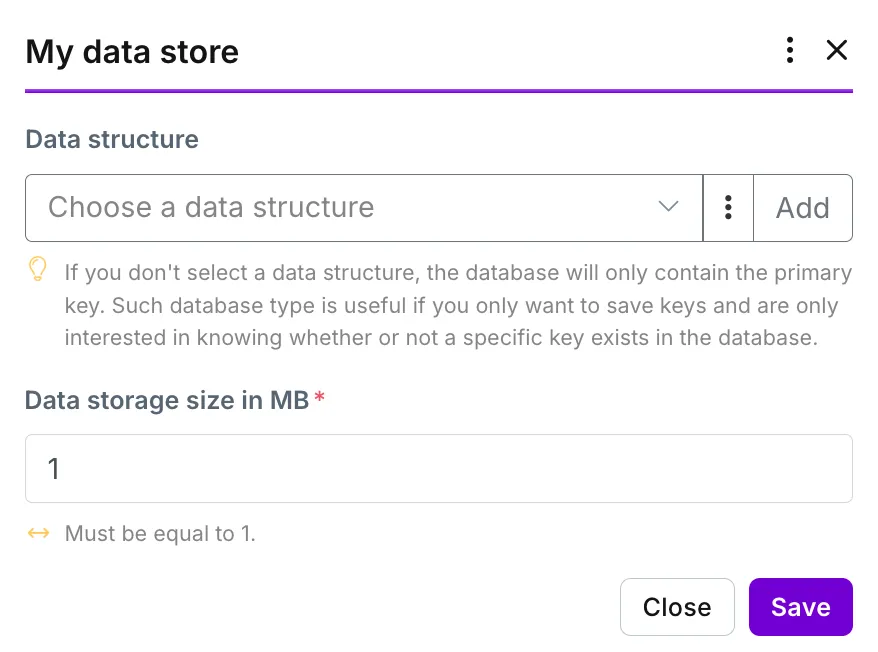The image size is (878, 652).
Task: Click the 'Data storage size in MB' label
Action: 167,400
